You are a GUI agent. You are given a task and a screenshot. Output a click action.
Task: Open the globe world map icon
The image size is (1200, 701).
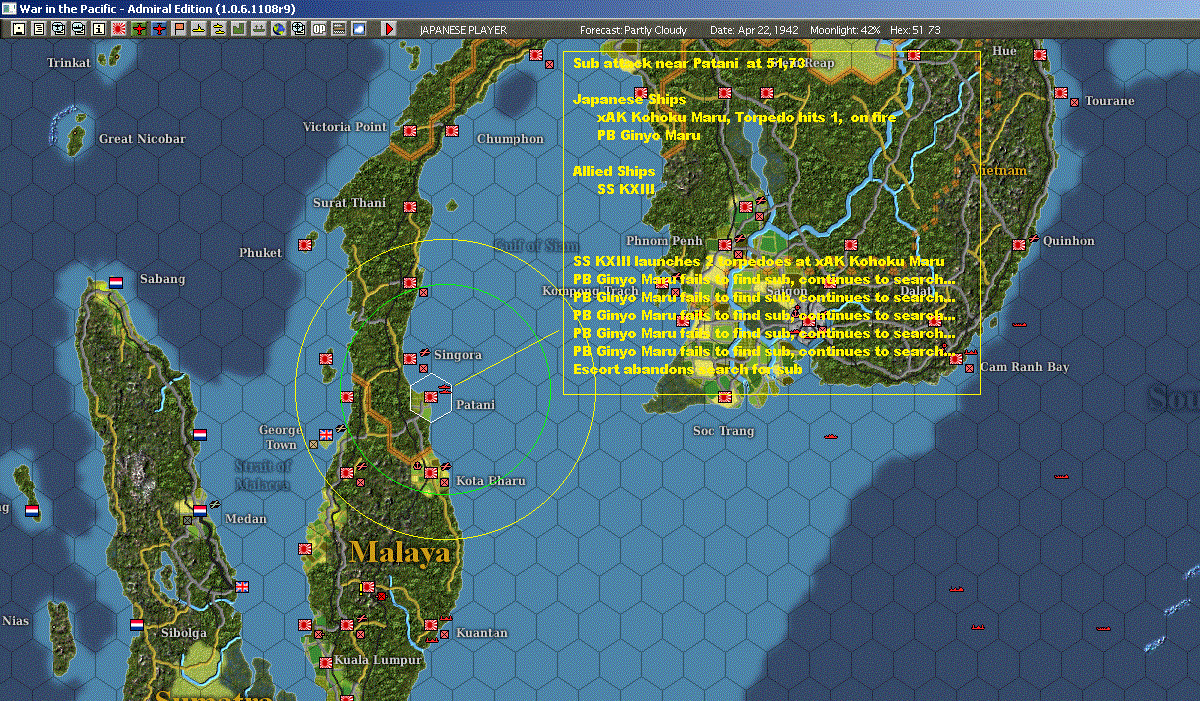278,29
